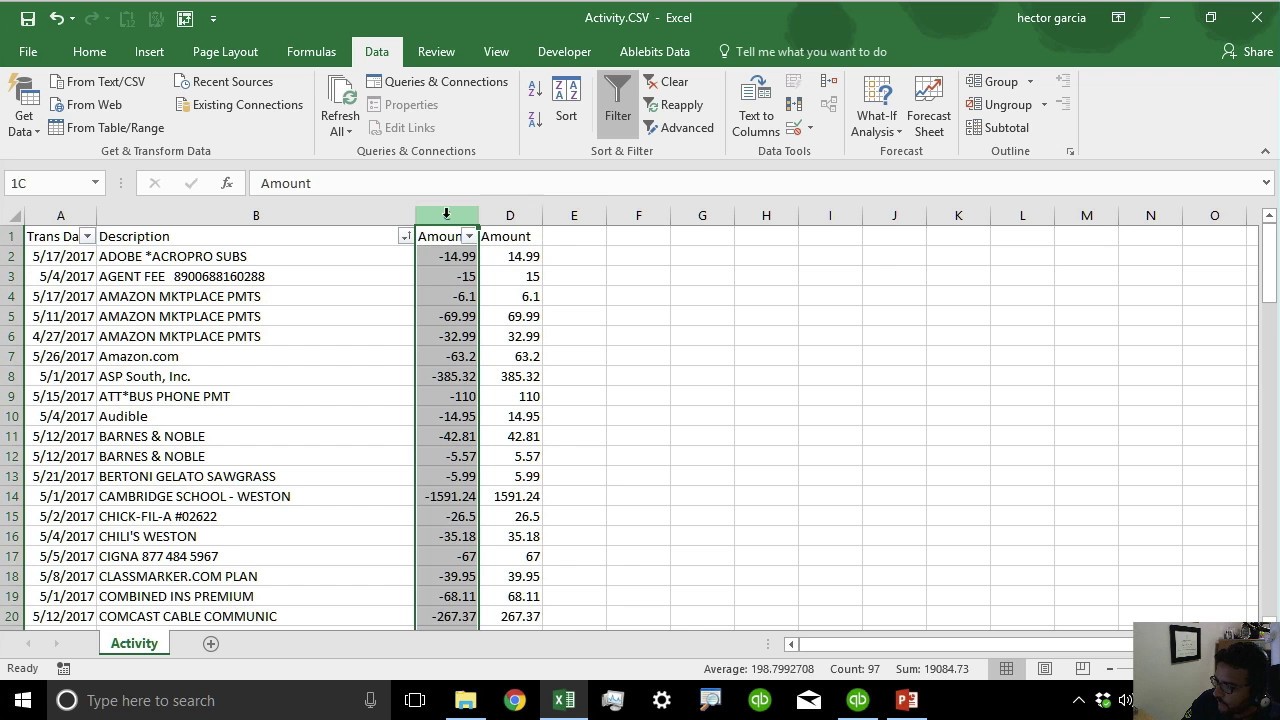The height and width of the screenshot is (720, 1280).
Task: Switch to the Page Layout tab
Action: click(225, 52)
